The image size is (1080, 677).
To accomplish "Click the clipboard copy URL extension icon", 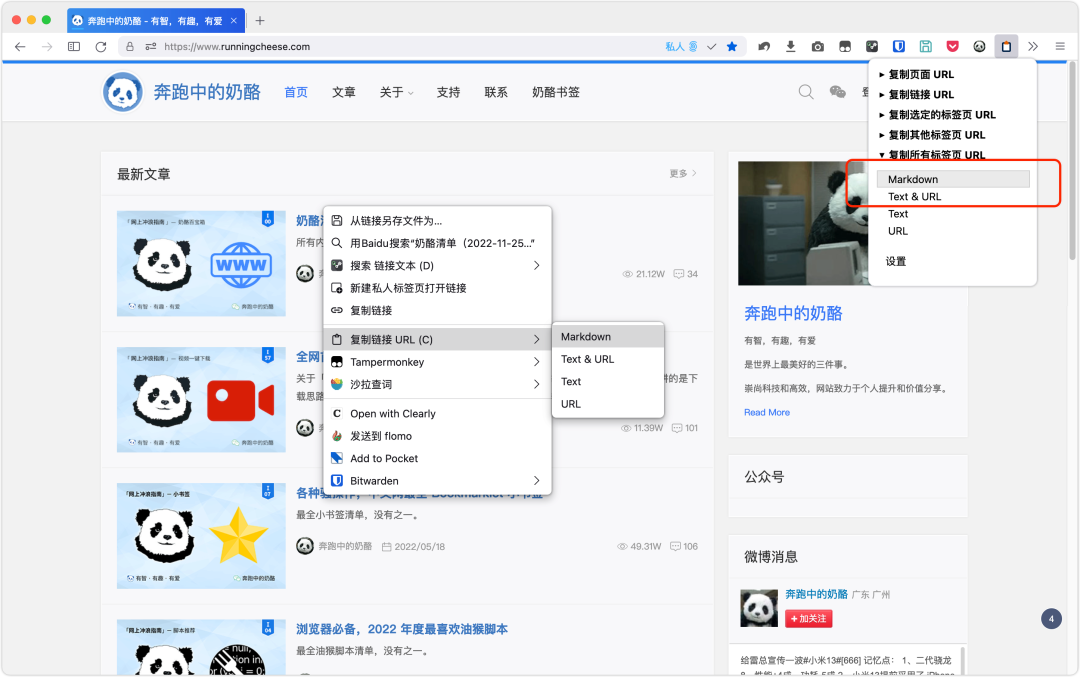I will point(1006,47).
